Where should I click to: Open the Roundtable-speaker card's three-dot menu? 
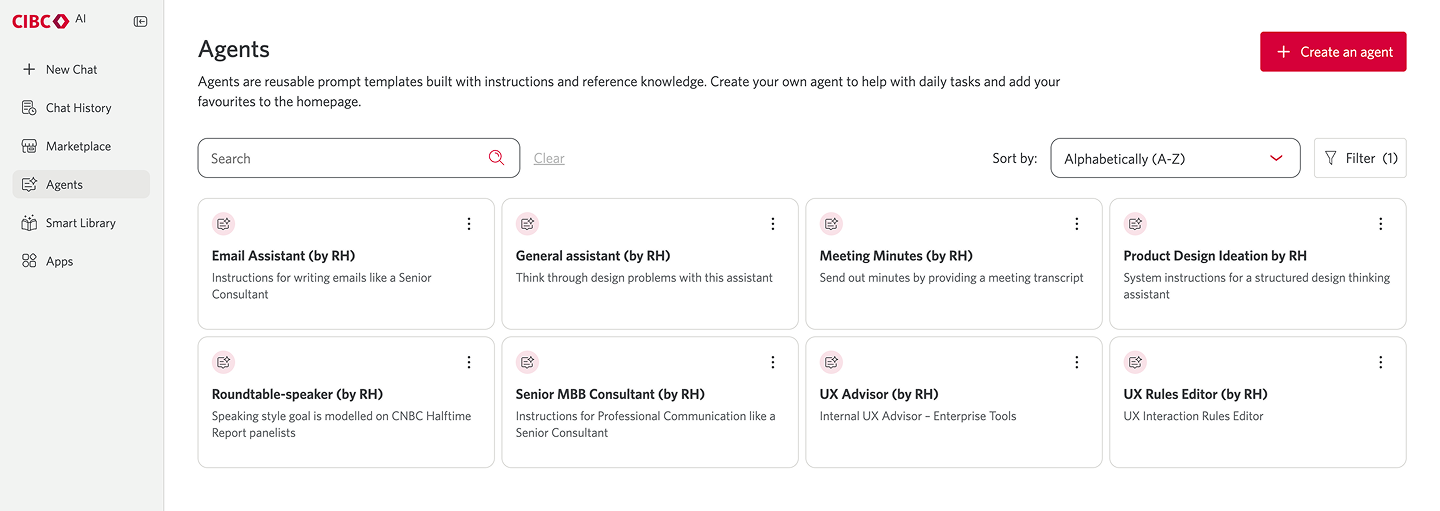469,362
